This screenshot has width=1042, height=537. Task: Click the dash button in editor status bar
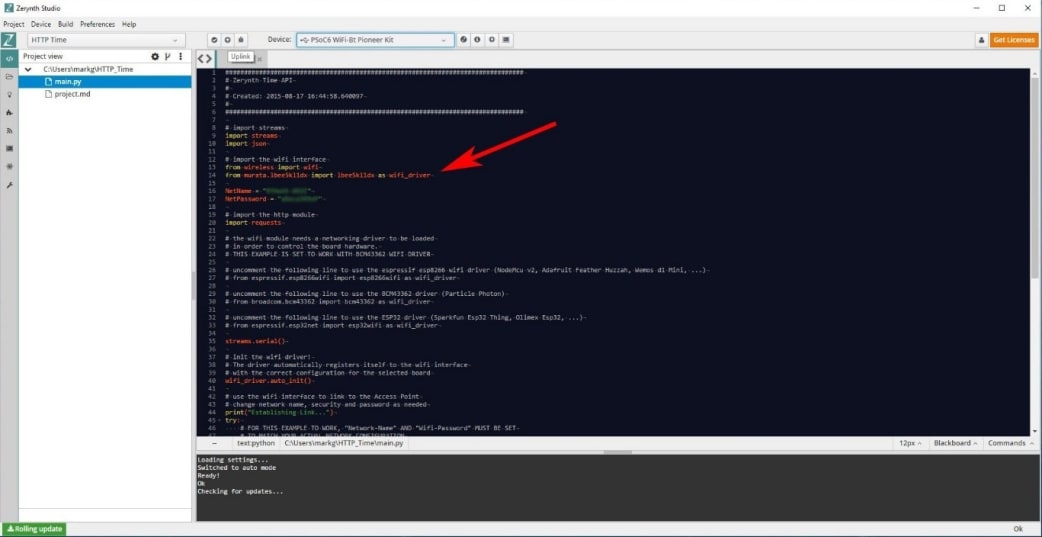coord(214,443)
